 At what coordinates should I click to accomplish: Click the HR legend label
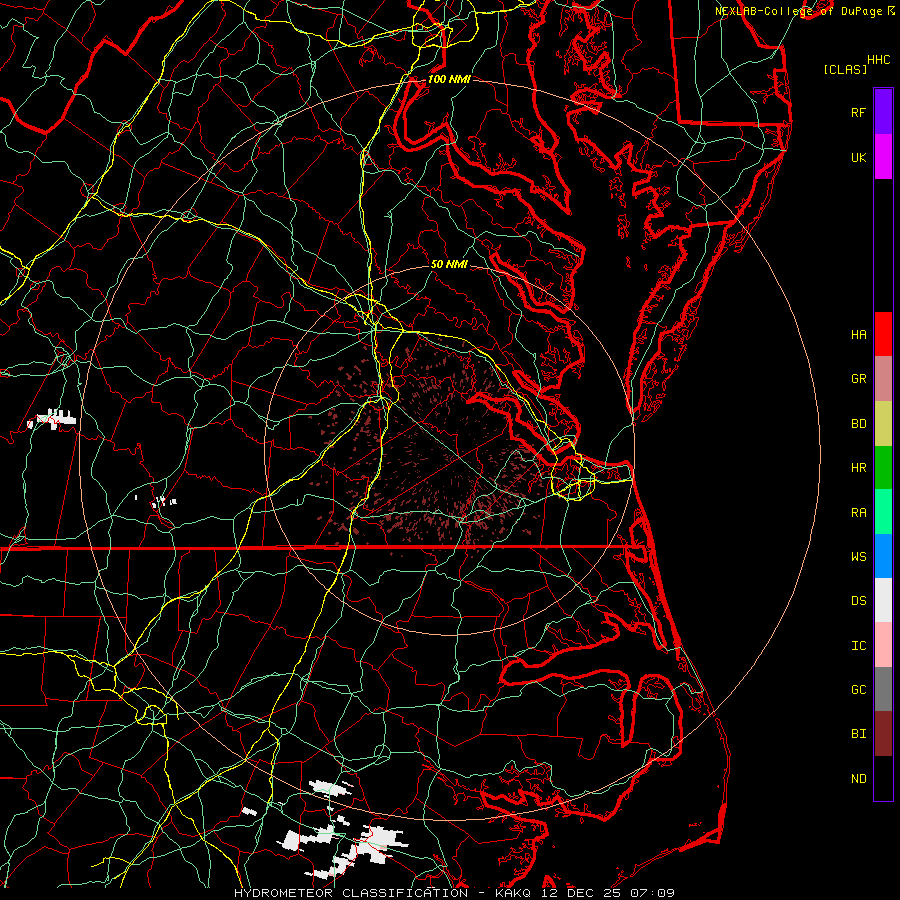point(858,467)
